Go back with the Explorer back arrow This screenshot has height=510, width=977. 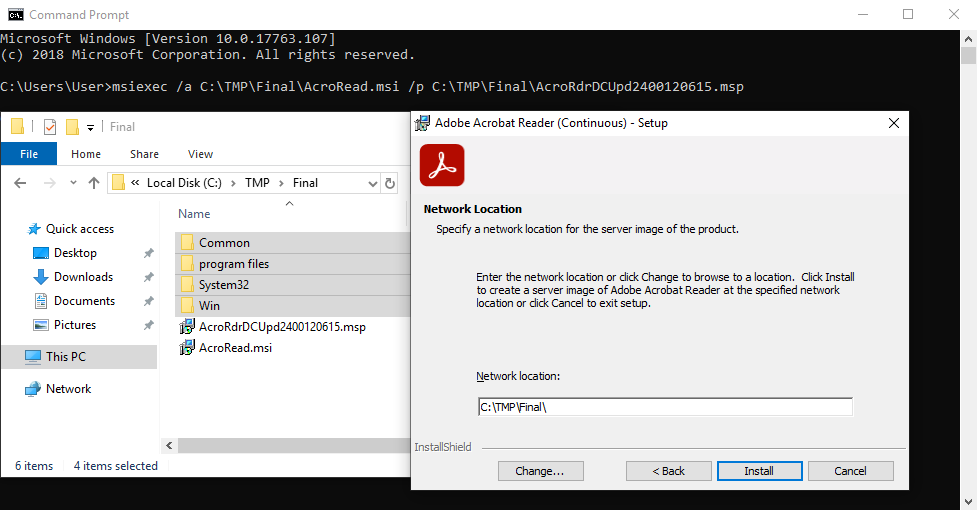click(x=20, y=183)
